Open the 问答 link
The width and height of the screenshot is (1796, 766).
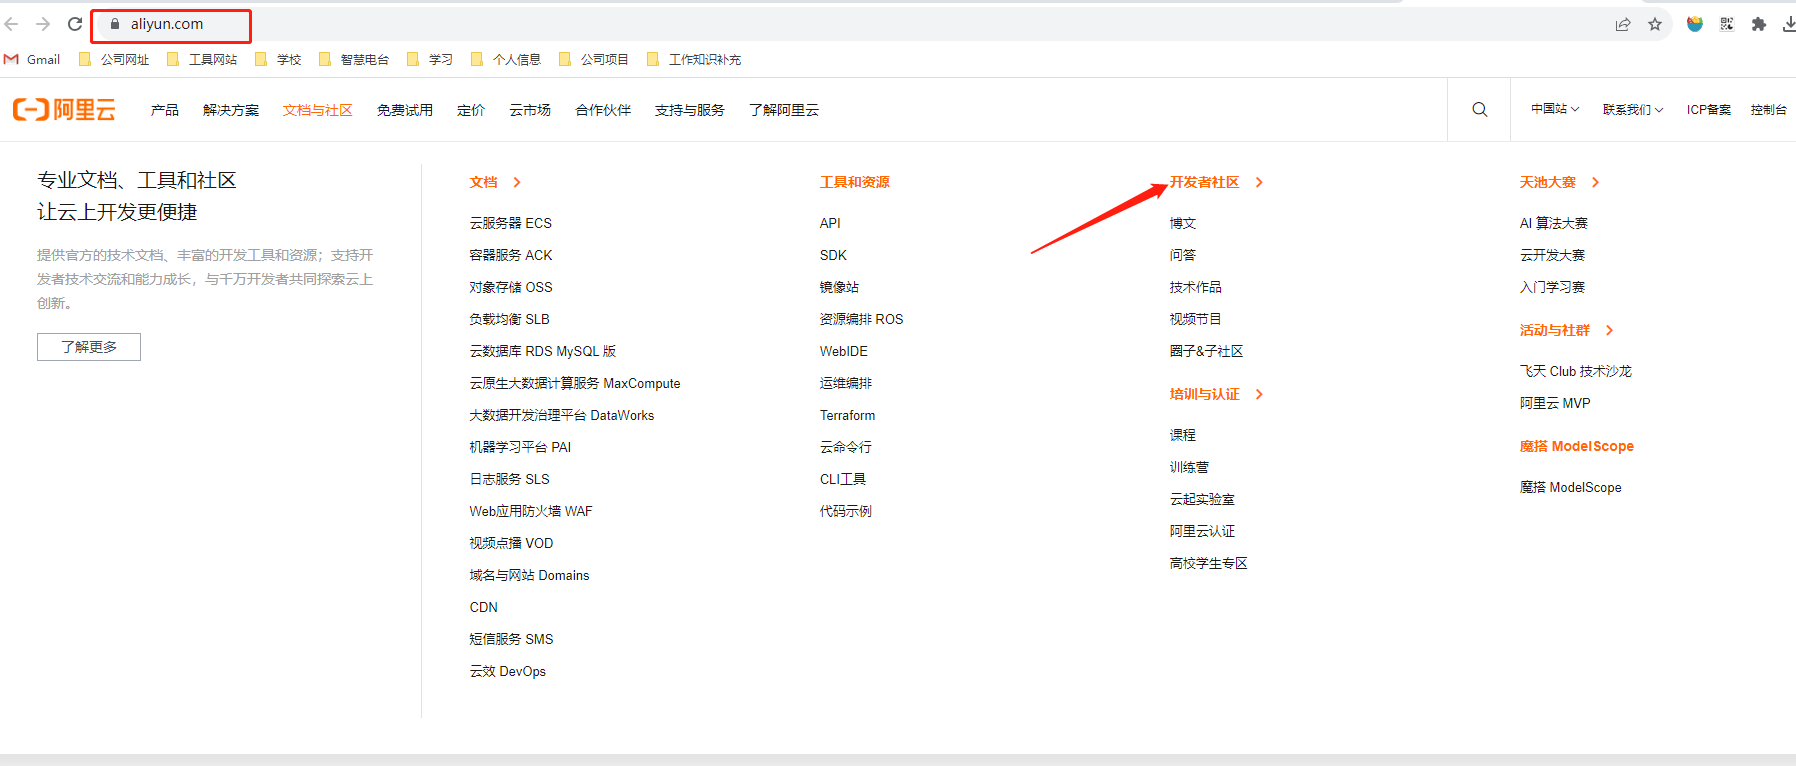(x=1183, y=255)
